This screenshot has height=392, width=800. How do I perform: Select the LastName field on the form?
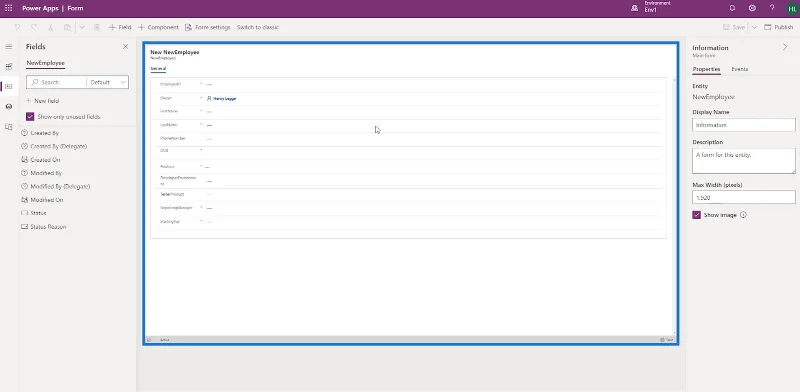click(408, 125)
